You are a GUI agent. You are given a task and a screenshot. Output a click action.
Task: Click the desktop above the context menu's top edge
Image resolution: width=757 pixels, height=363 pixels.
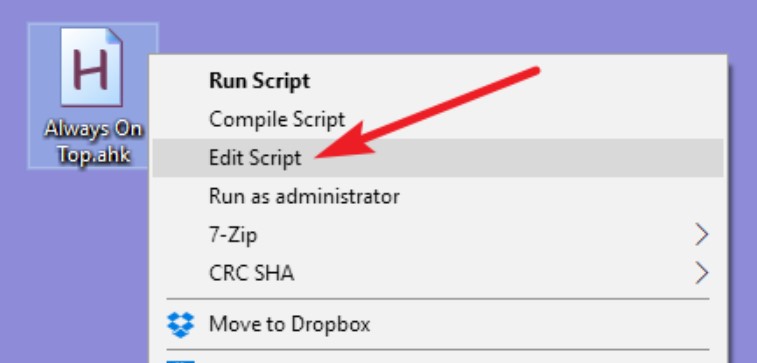click(435, 27)
